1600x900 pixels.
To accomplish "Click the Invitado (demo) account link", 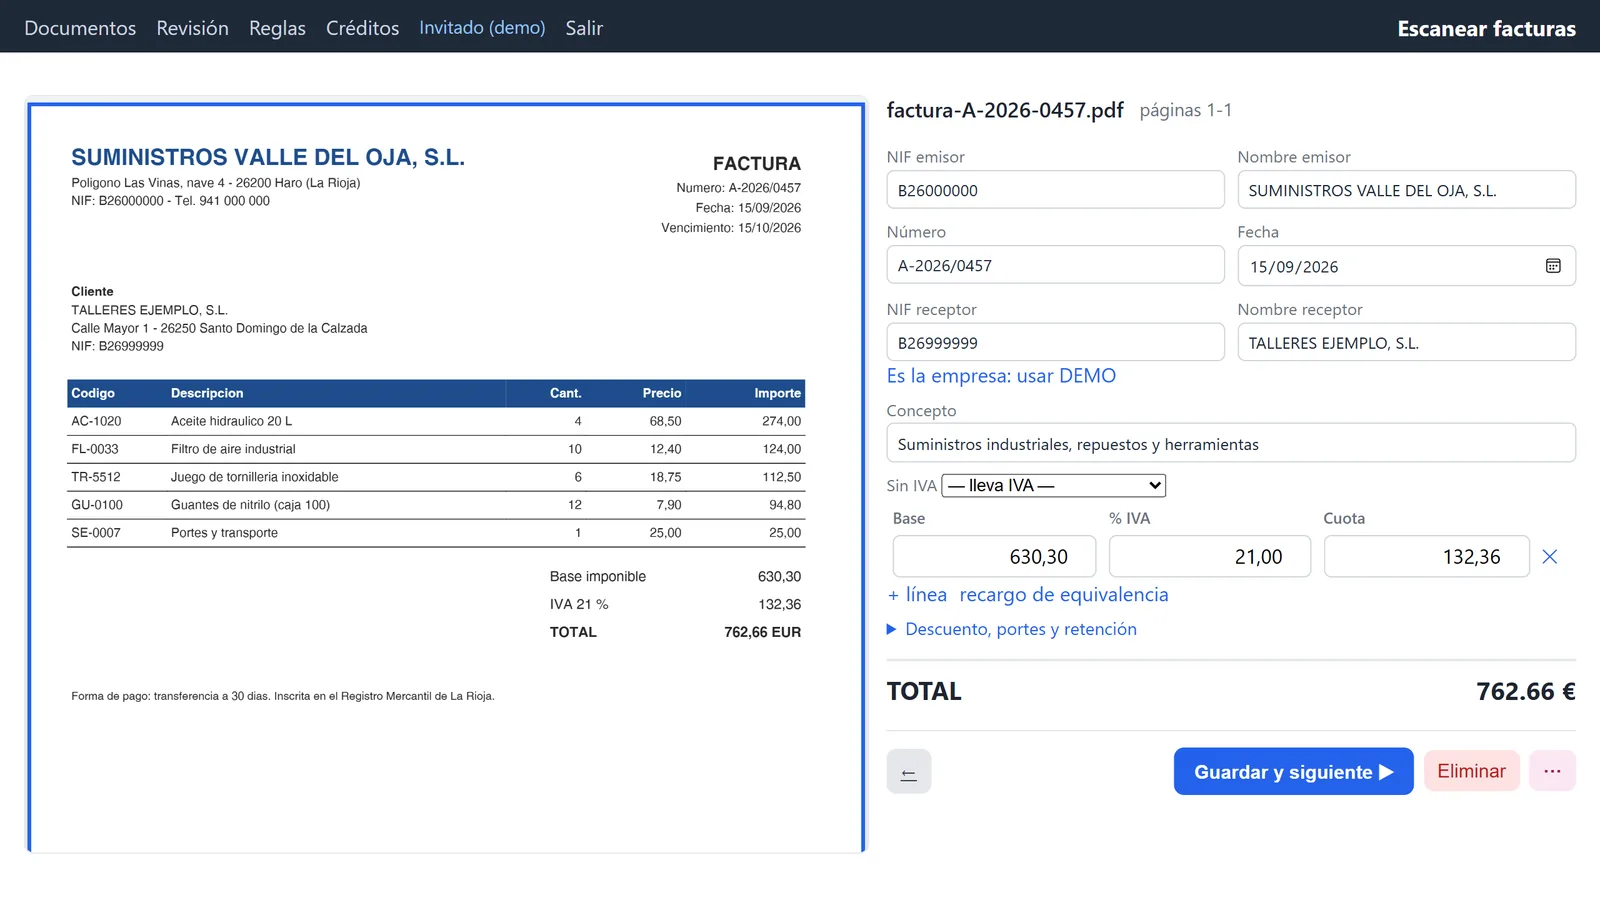I will click(482, 28).
